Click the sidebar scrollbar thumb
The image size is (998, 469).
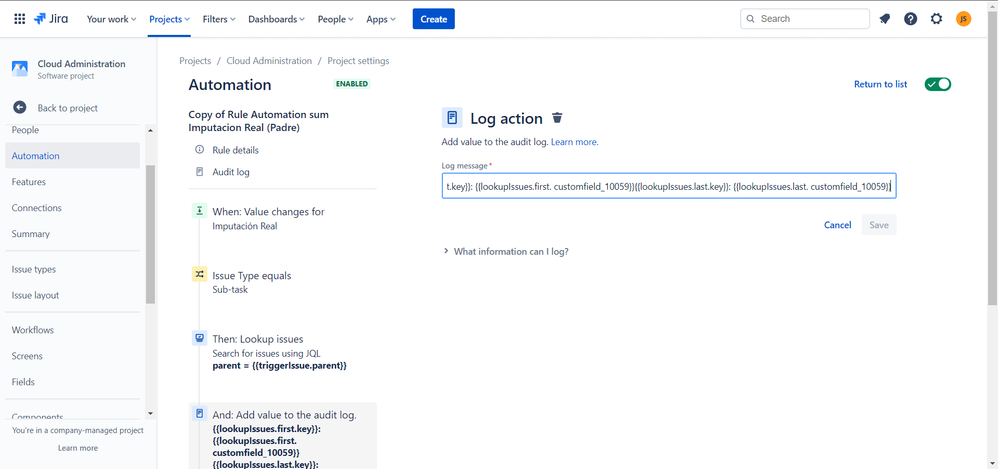pyautogui.click(x=150, y=234)
